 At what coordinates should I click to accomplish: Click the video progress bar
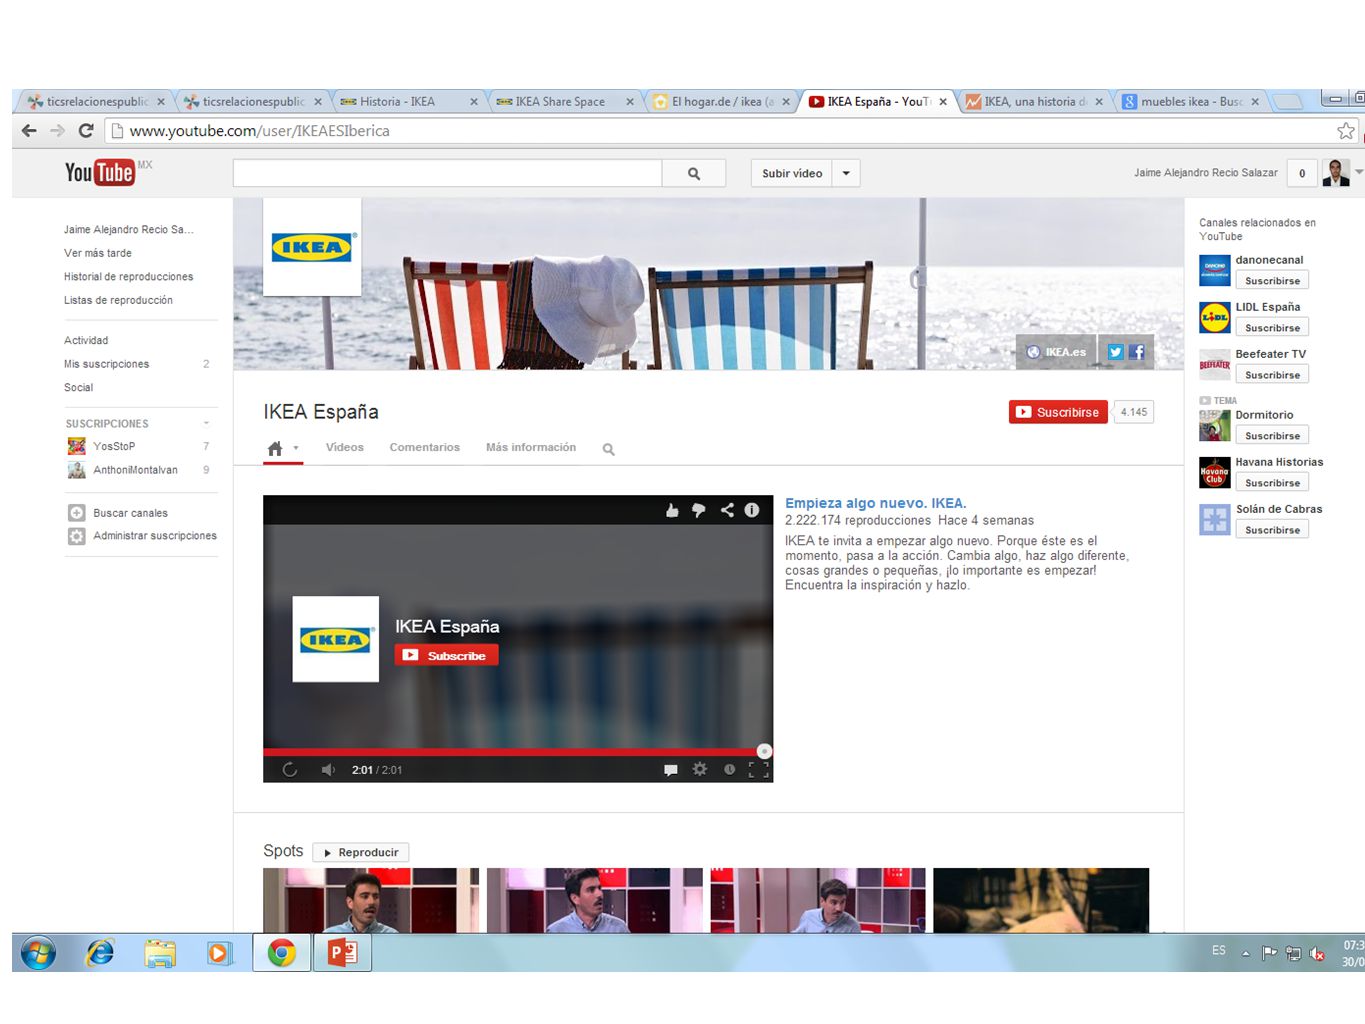(x=518, y=751)
